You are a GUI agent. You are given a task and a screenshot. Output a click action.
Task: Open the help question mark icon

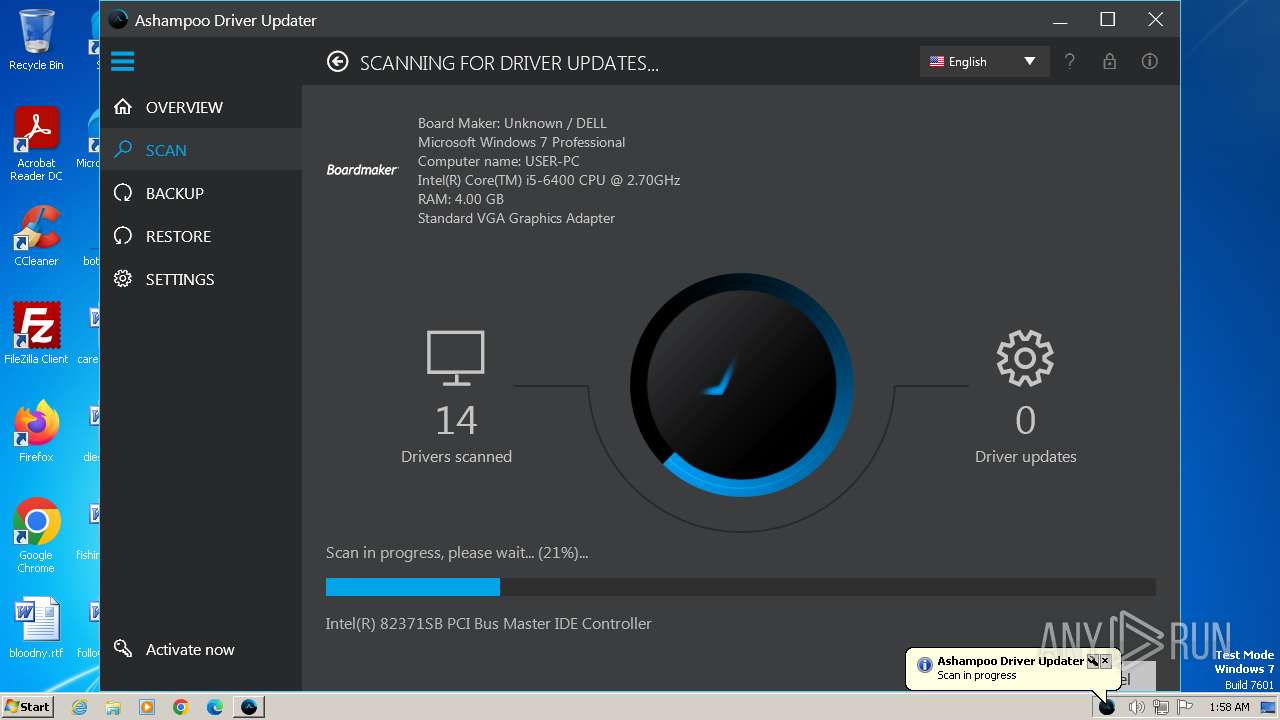(x=1070, y=61)
